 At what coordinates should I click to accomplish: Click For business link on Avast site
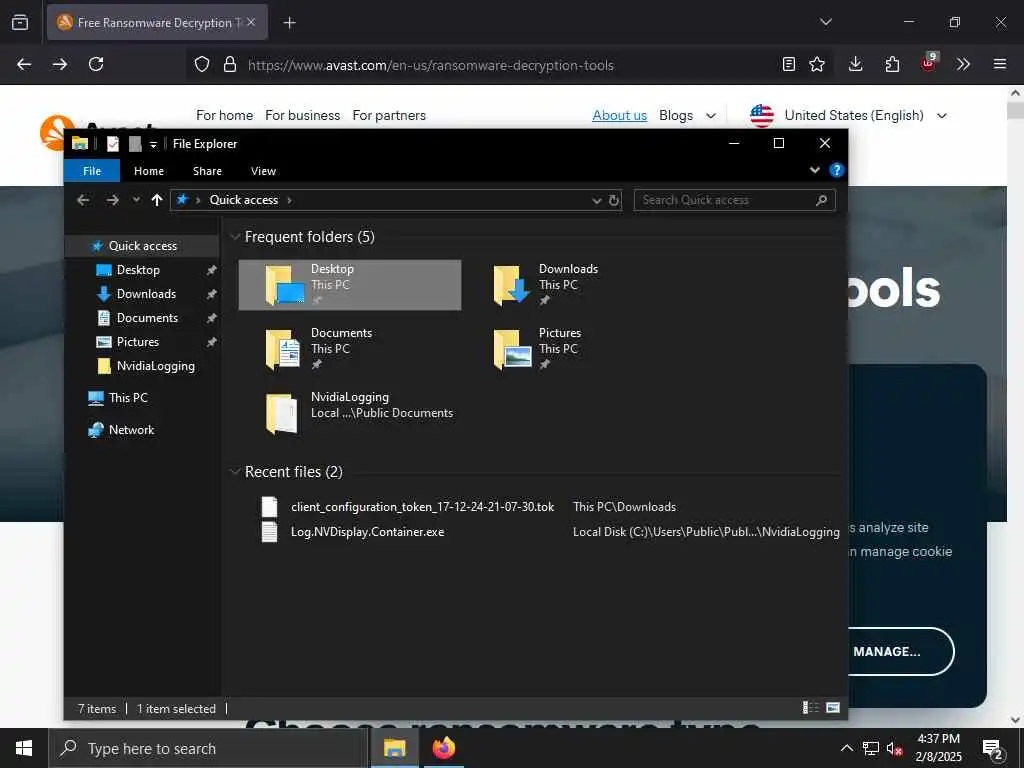[302, 116]
